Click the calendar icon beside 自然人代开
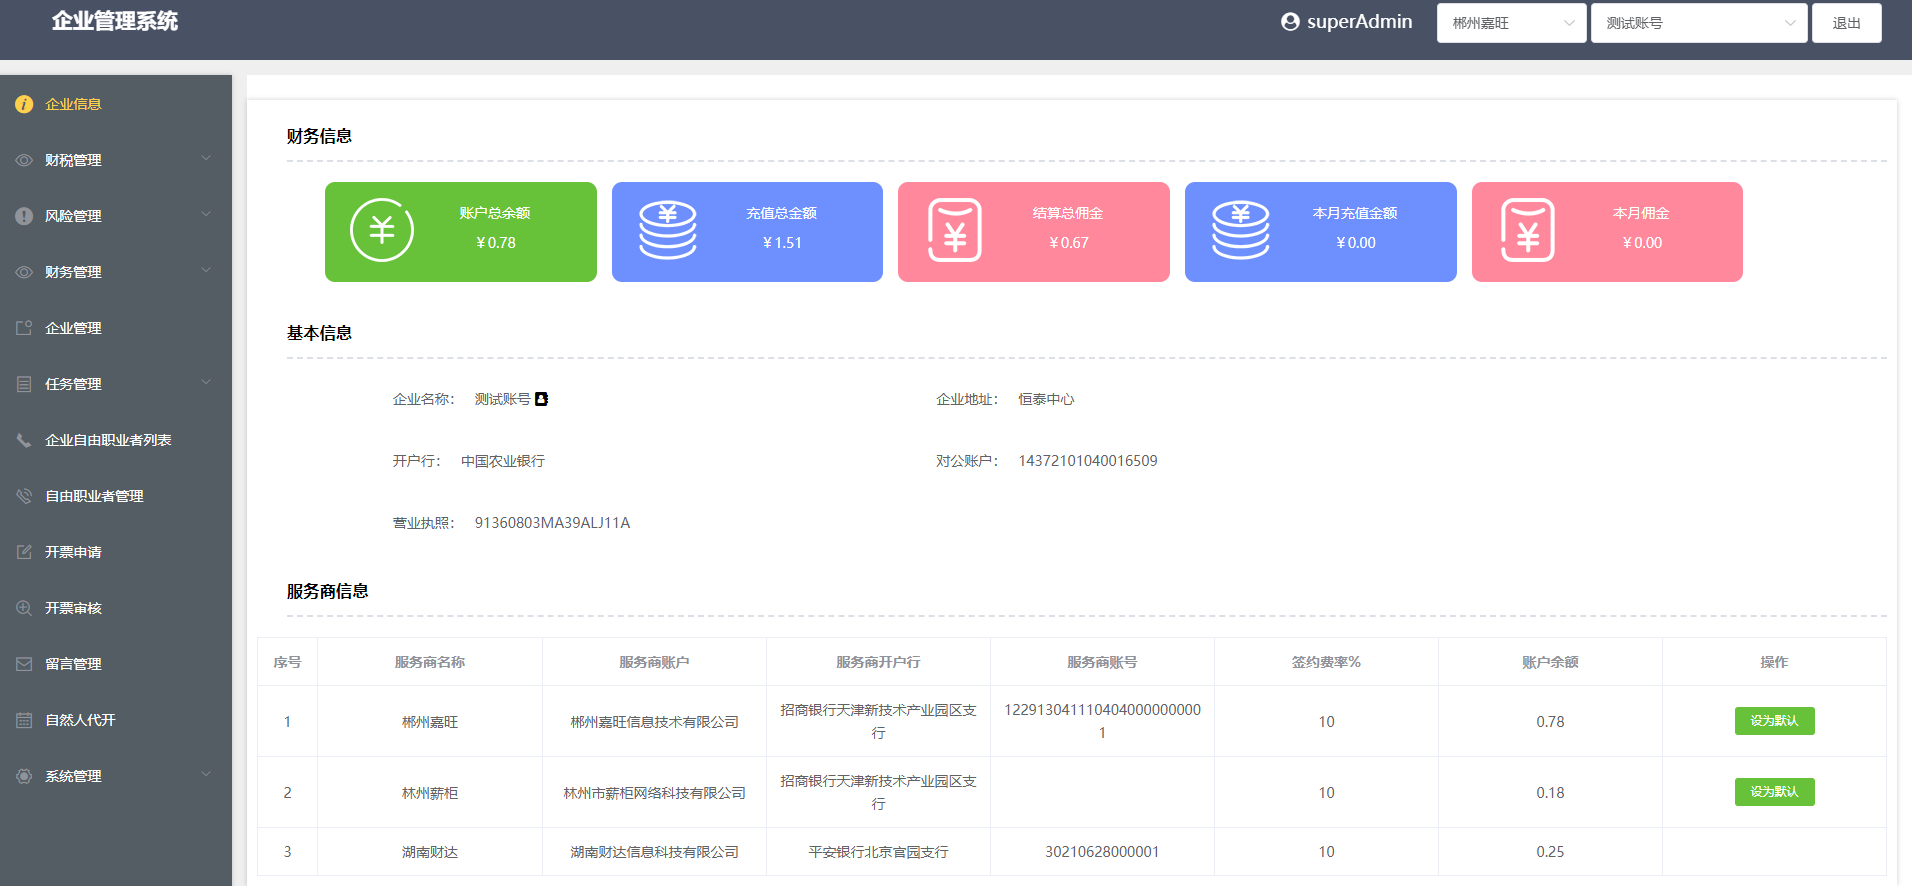This screenshot has height=886, width=1912. pyautogui.click(x=24, y=720)
